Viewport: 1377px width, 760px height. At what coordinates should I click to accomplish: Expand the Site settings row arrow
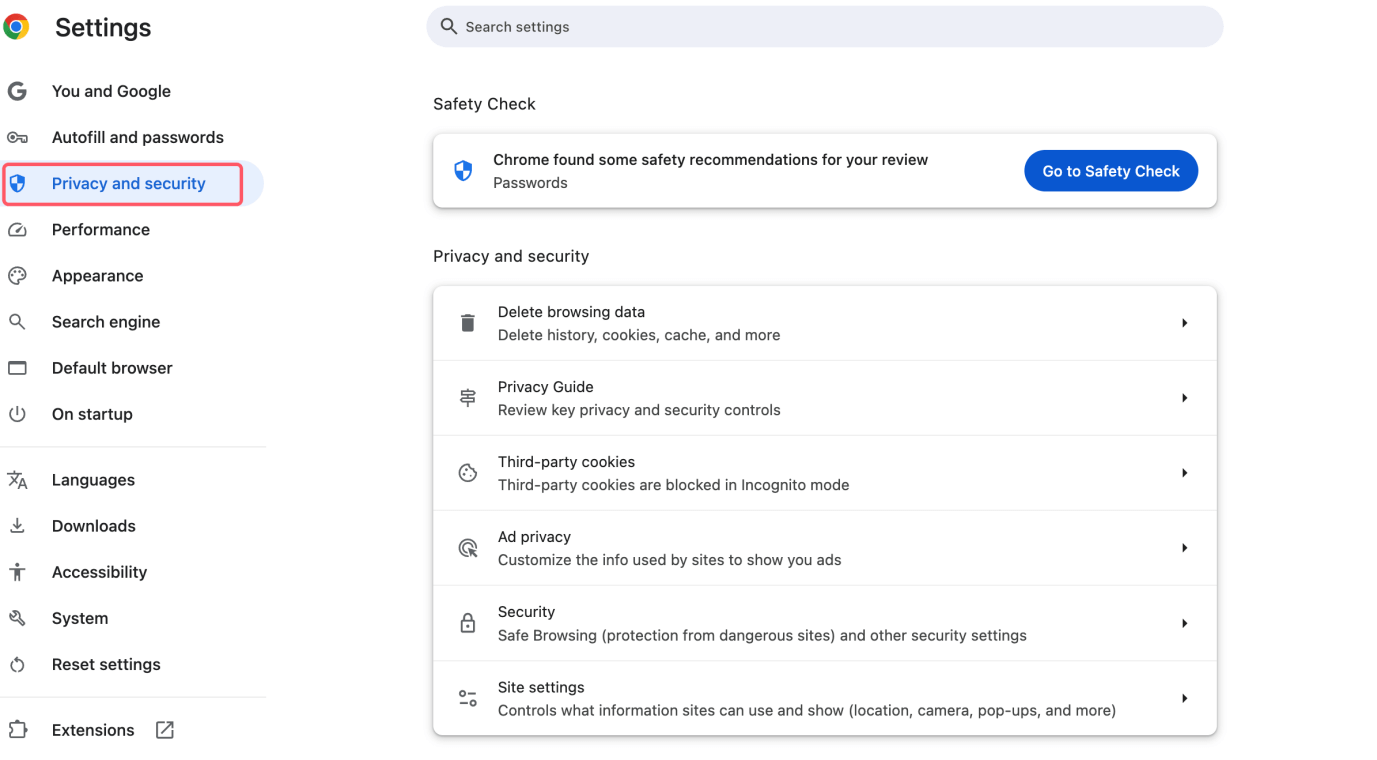coord(1185,697)
